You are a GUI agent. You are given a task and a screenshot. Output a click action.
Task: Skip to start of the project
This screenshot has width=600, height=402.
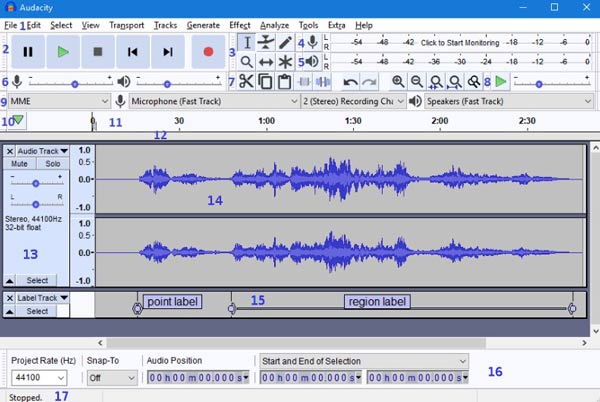click(x=133, y=51)
